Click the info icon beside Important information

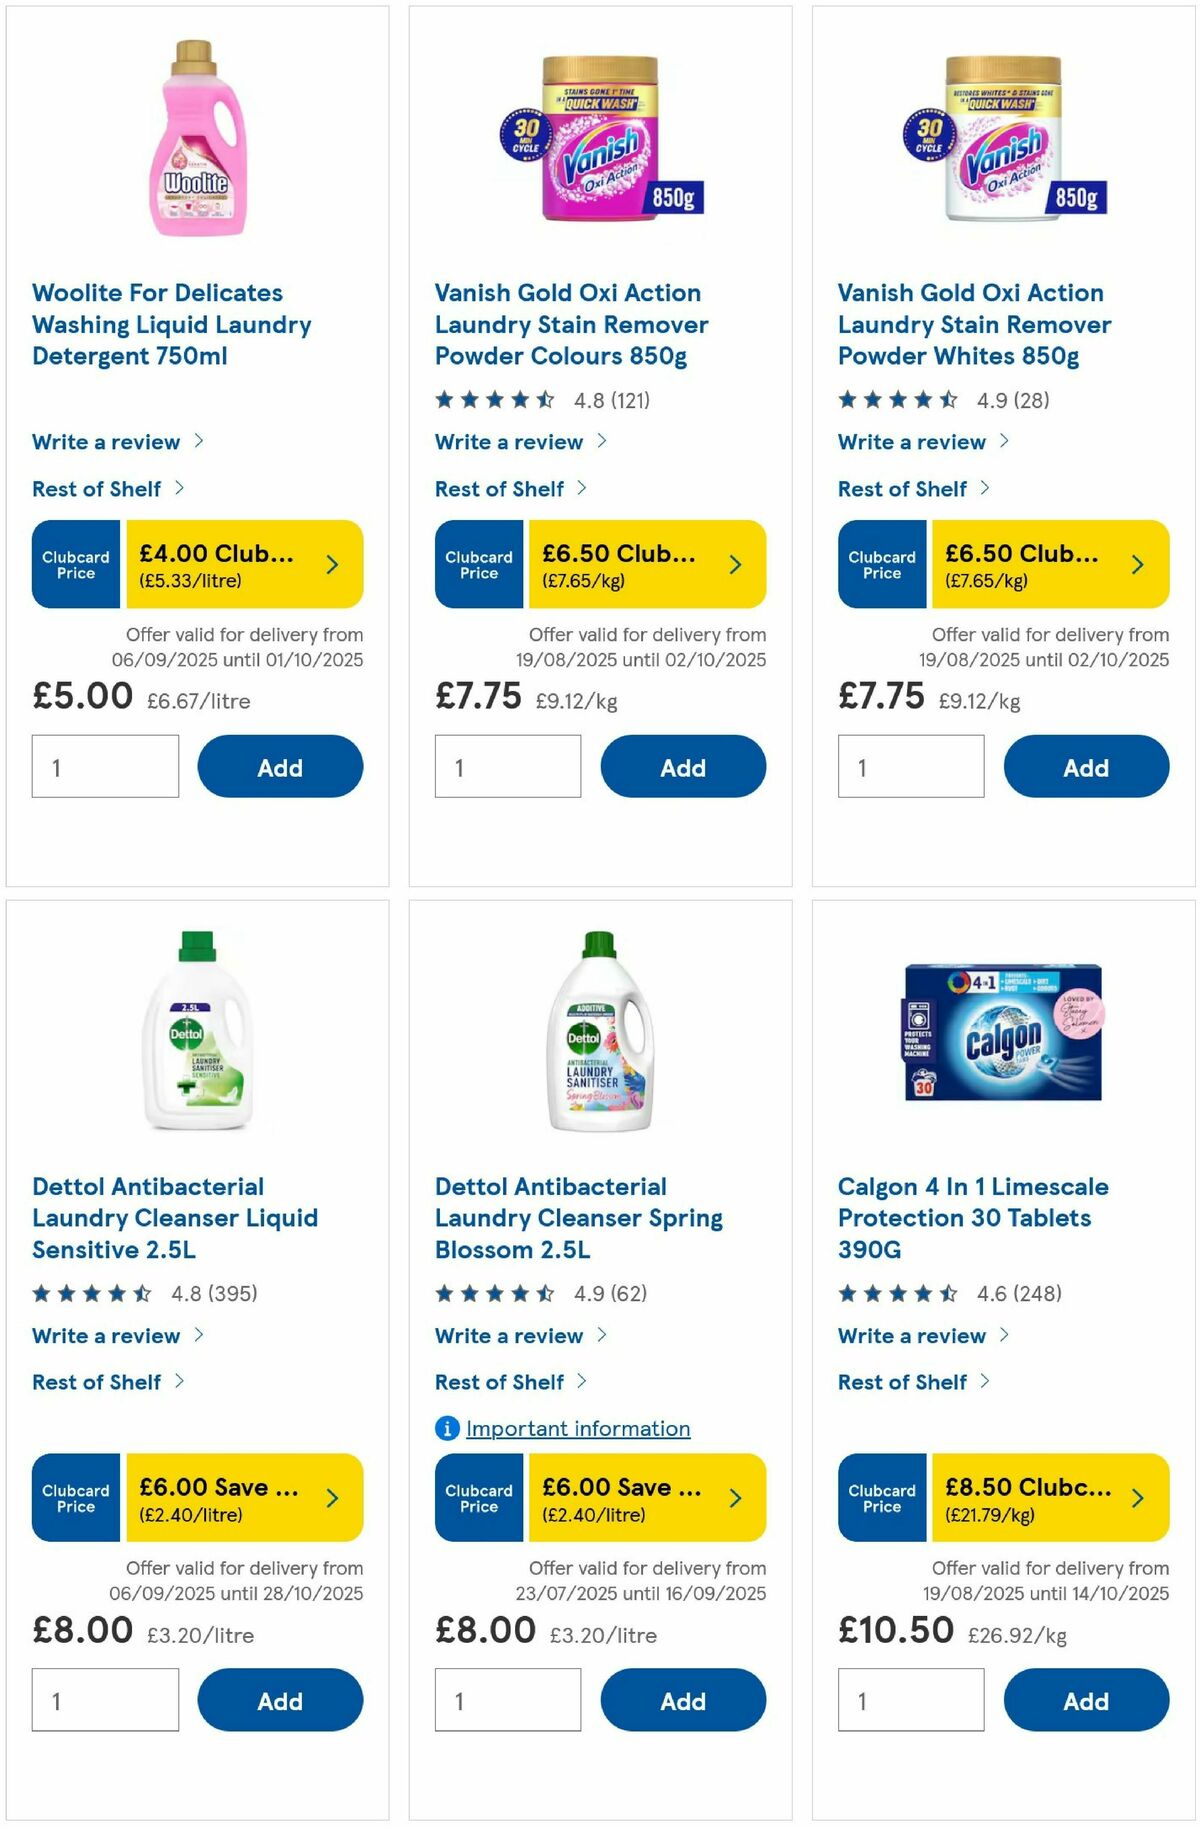pyautogui.click(x=446, y=1428)
